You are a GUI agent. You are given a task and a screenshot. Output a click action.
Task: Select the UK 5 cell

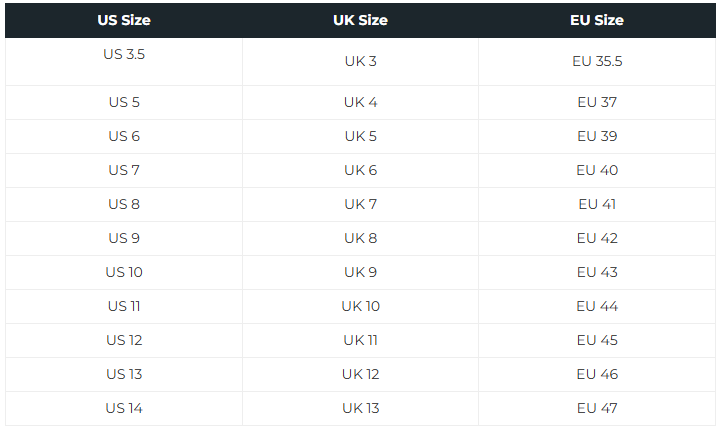tap(360, 136)
